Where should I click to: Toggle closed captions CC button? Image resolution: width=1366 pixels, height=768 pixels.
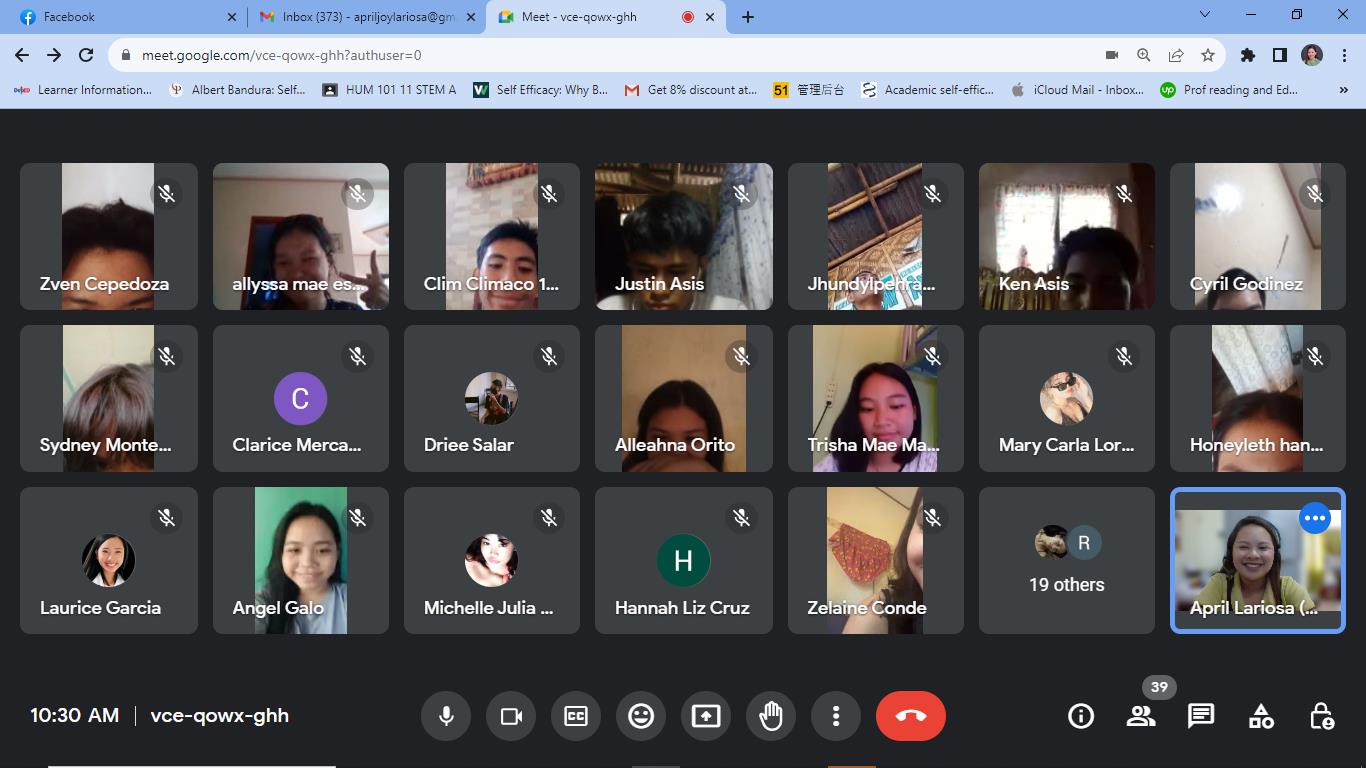coord(576,716)
